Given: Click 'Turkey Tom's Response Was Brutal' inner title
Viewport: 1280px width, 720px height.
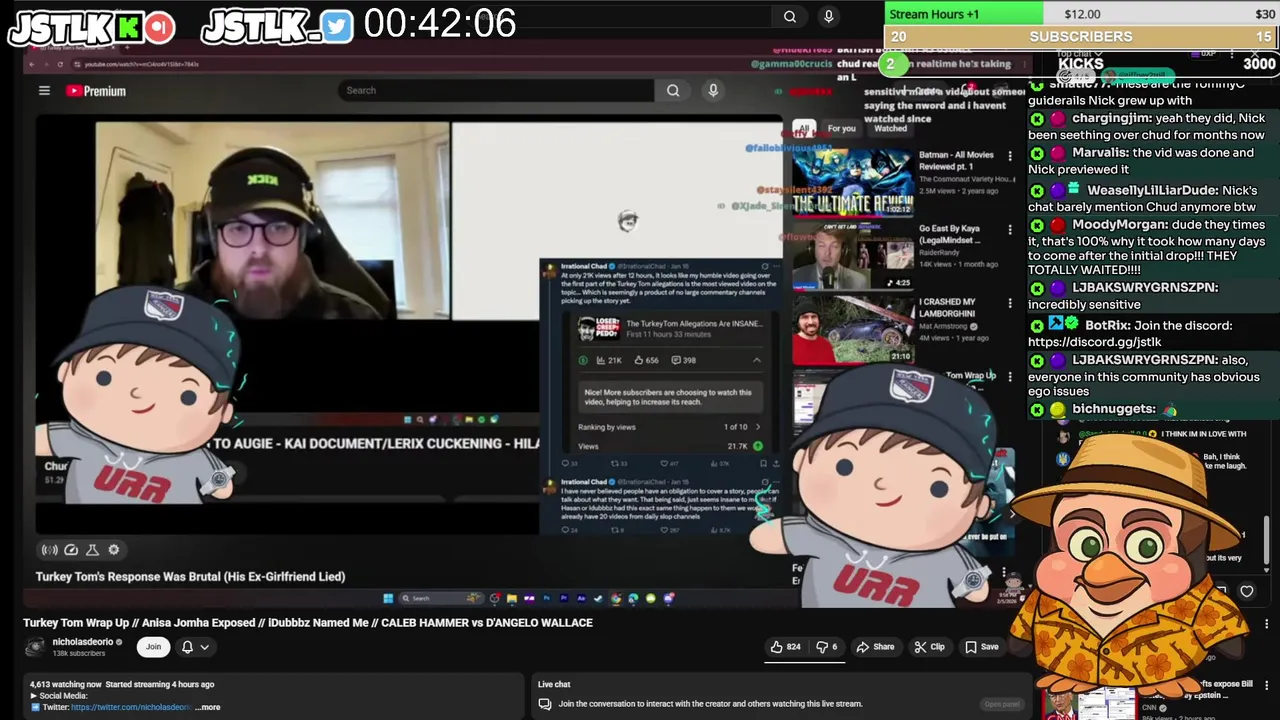Looking at the screenshot, I should 190,577.
